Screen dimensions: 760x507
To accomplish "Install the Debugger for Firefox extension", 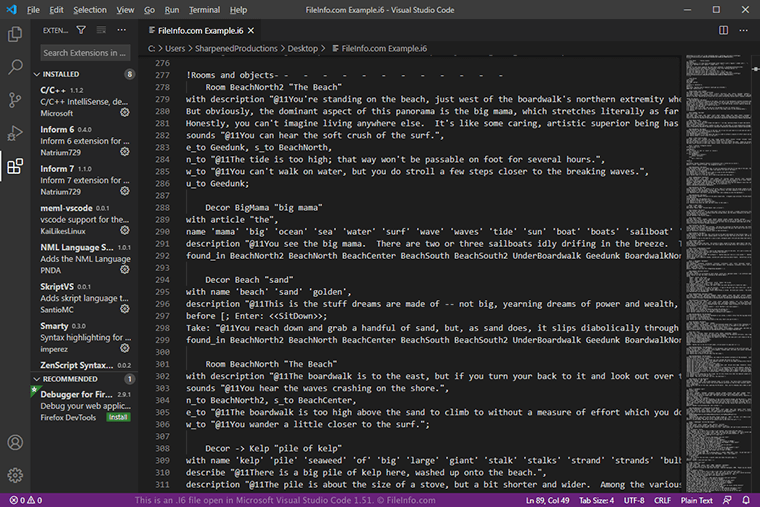I will click(x=118, y=416).
